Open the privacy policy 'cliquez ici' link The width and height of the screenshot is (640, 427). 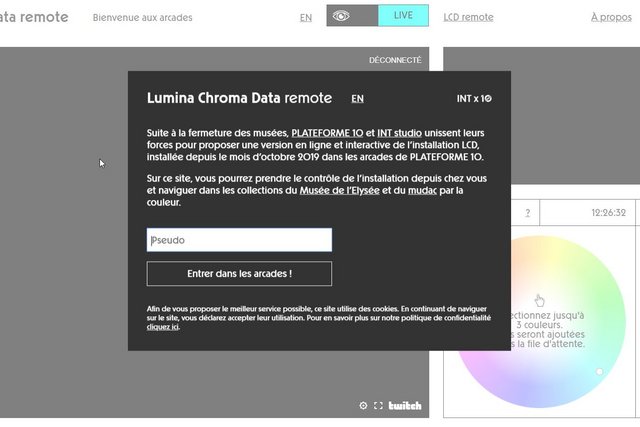click(x=162, y=327)
